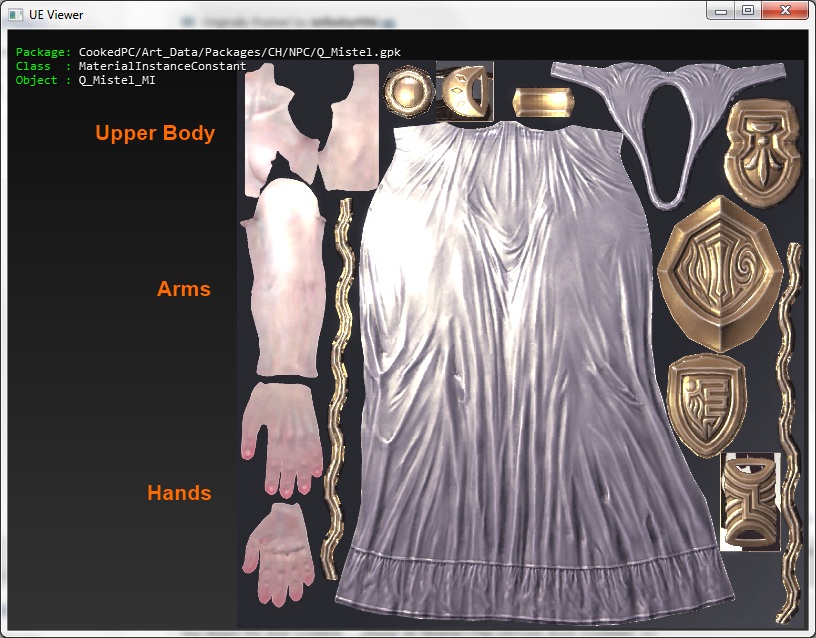Maximize the UE Viewer window

tap(748, 11)
